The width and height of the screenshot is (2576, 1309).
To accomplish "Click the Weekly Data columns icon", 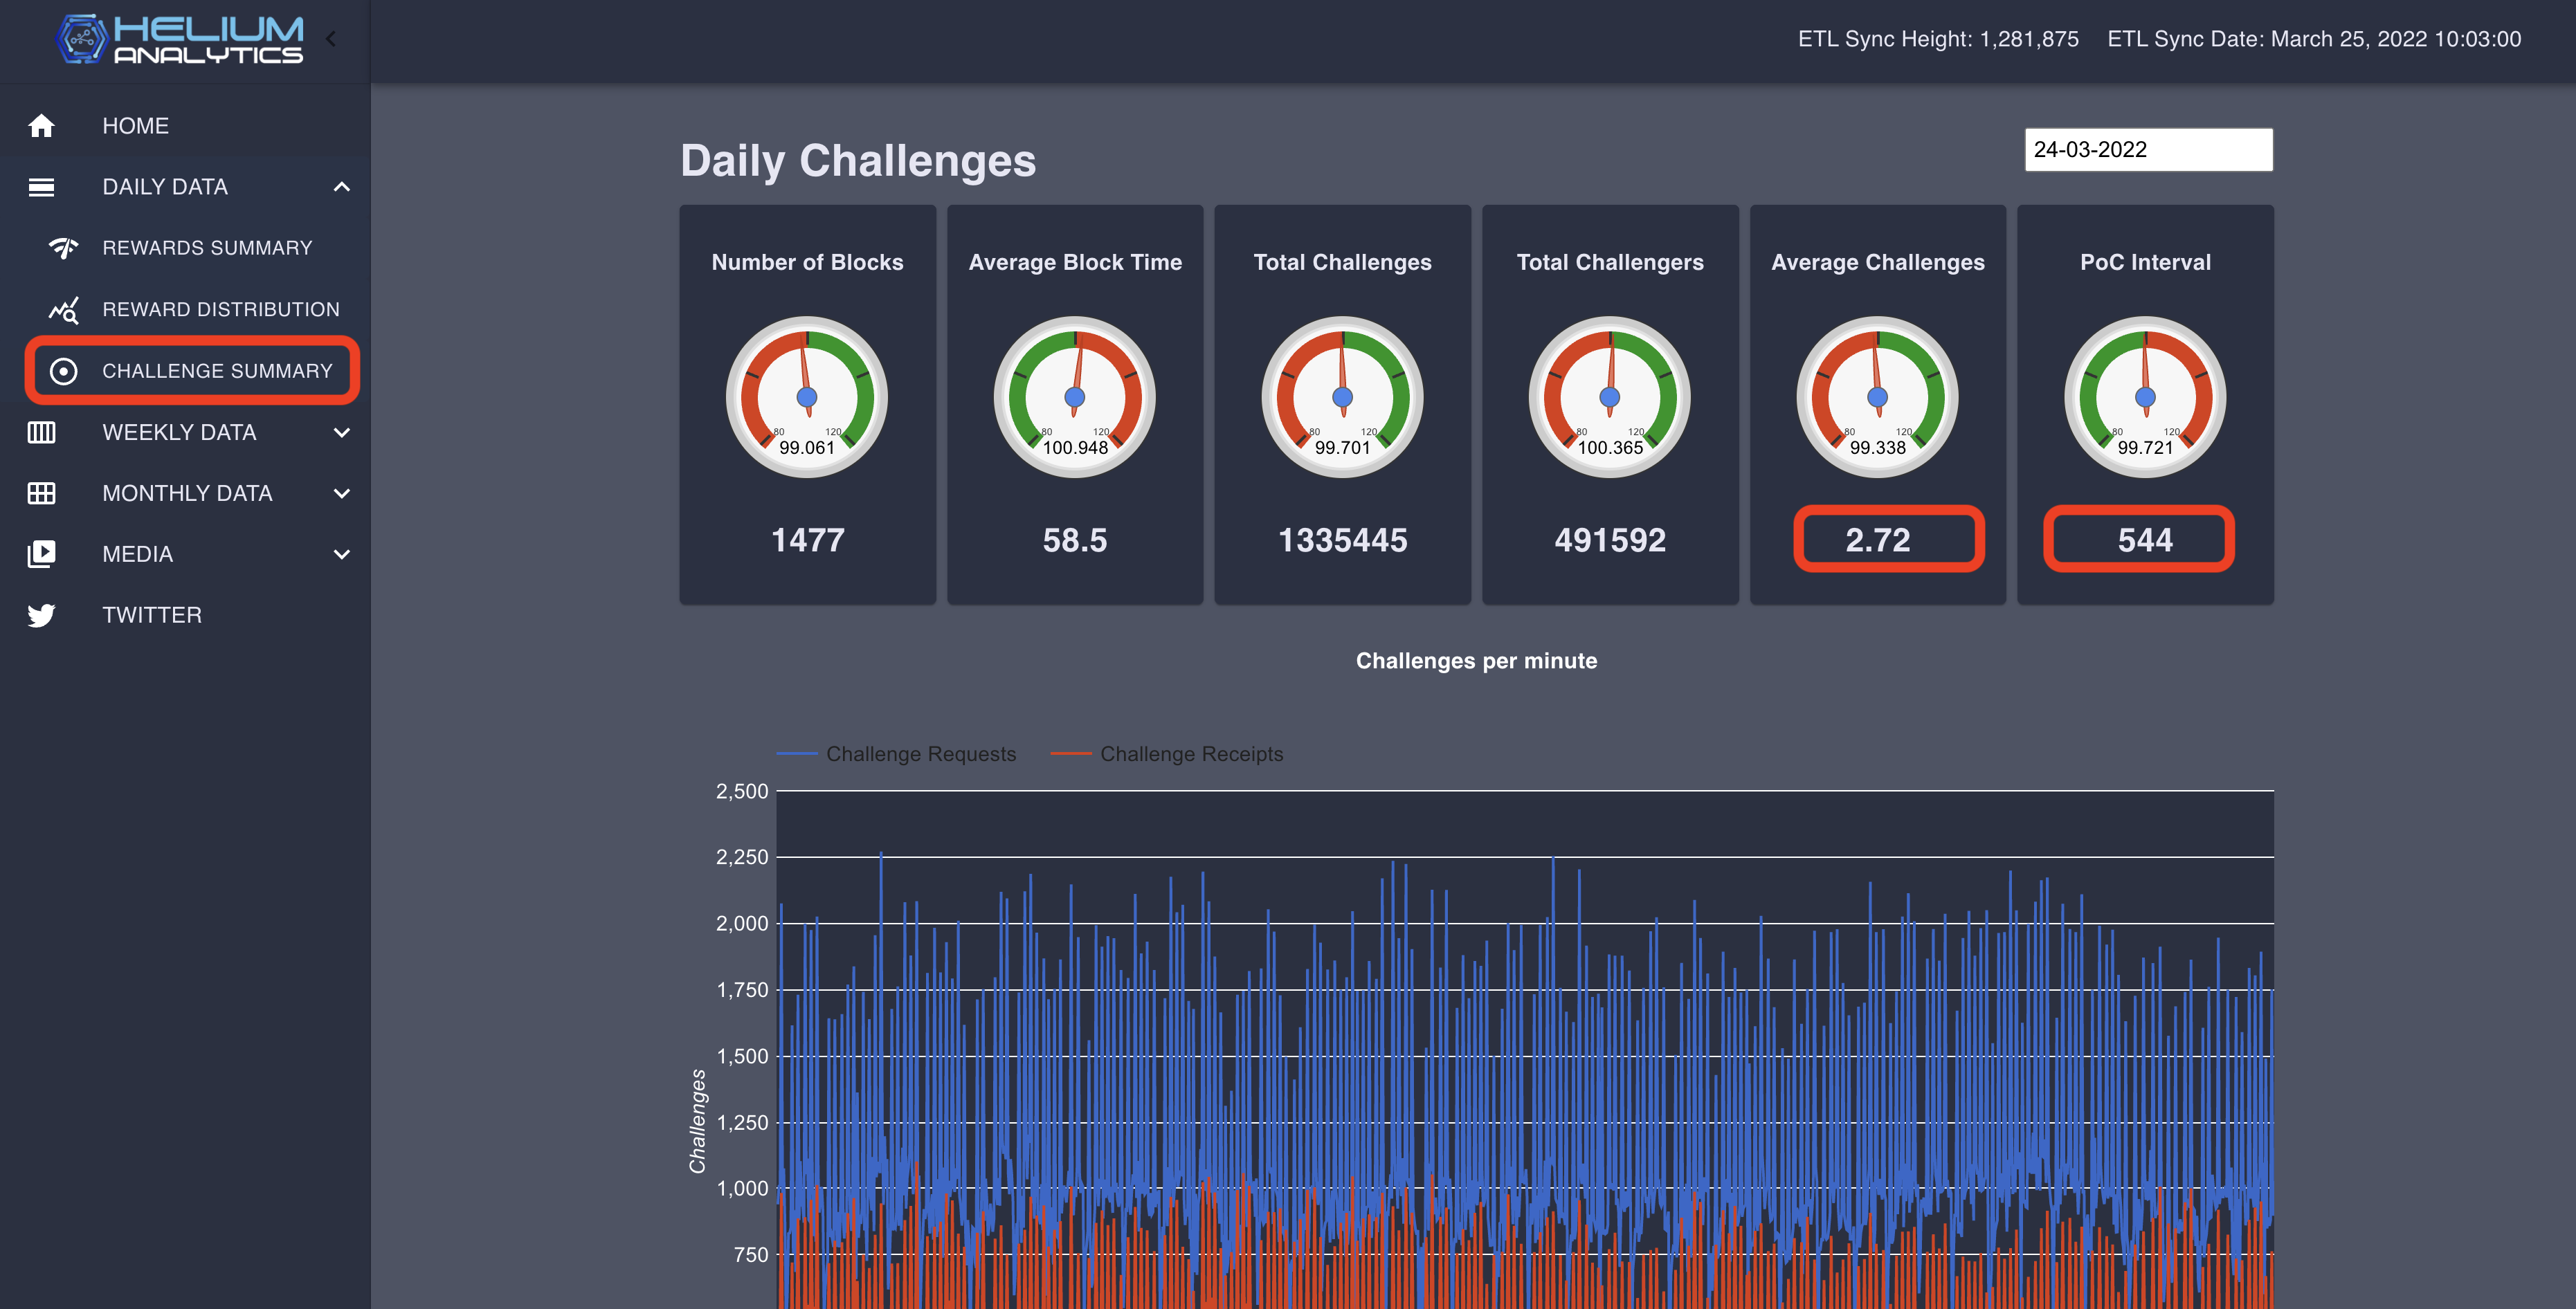I will point(41,432).
